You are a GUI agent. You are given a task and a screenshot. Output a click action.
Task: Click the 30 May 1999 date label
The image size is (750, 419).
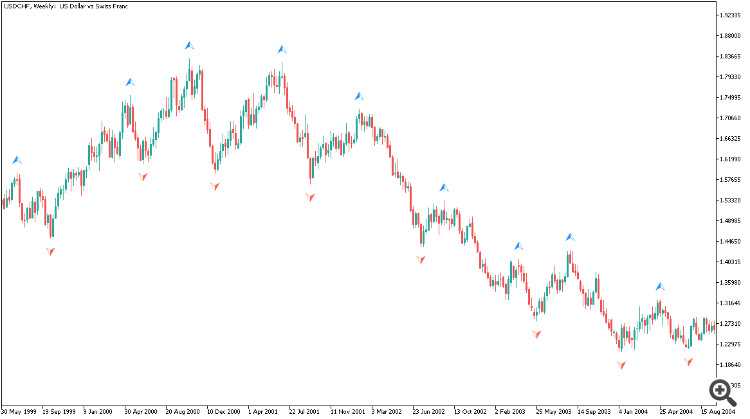pos(19,411)
